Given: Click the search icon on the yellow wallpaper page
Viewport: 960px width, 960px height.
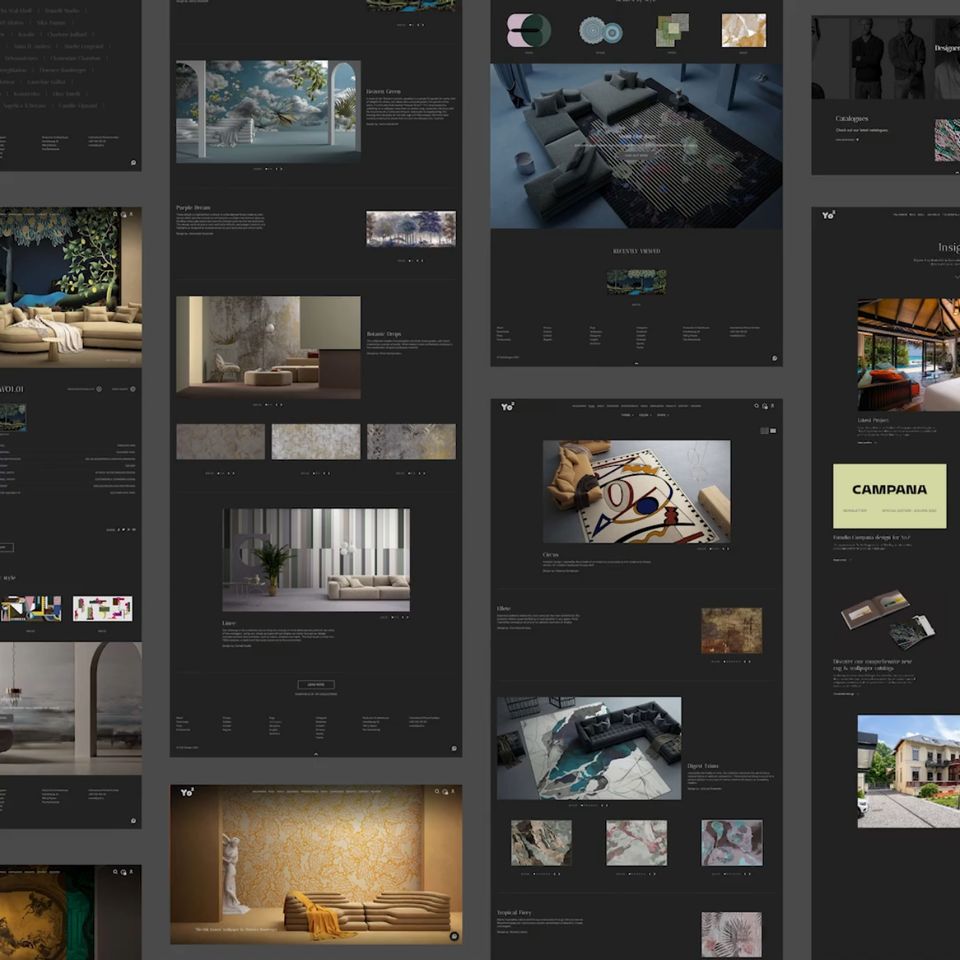Looking at the screenshot, I should (x=436, y=792).
